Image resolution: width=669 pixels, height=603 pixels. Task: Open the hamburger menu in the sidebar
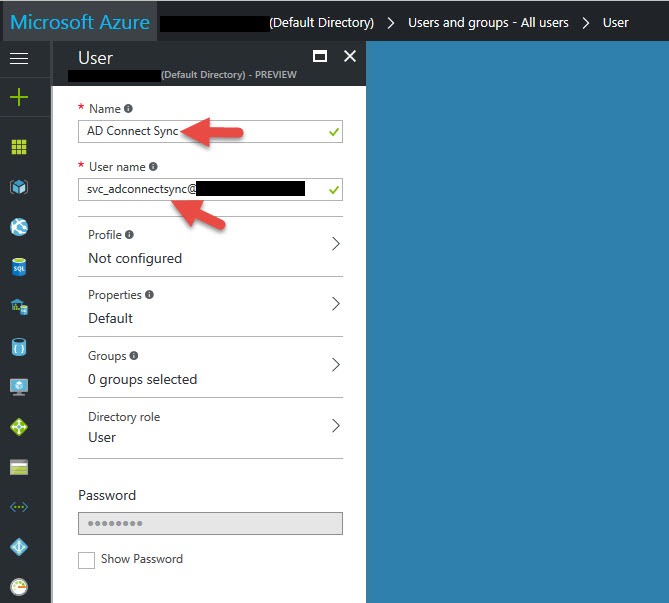coord(19,59)
